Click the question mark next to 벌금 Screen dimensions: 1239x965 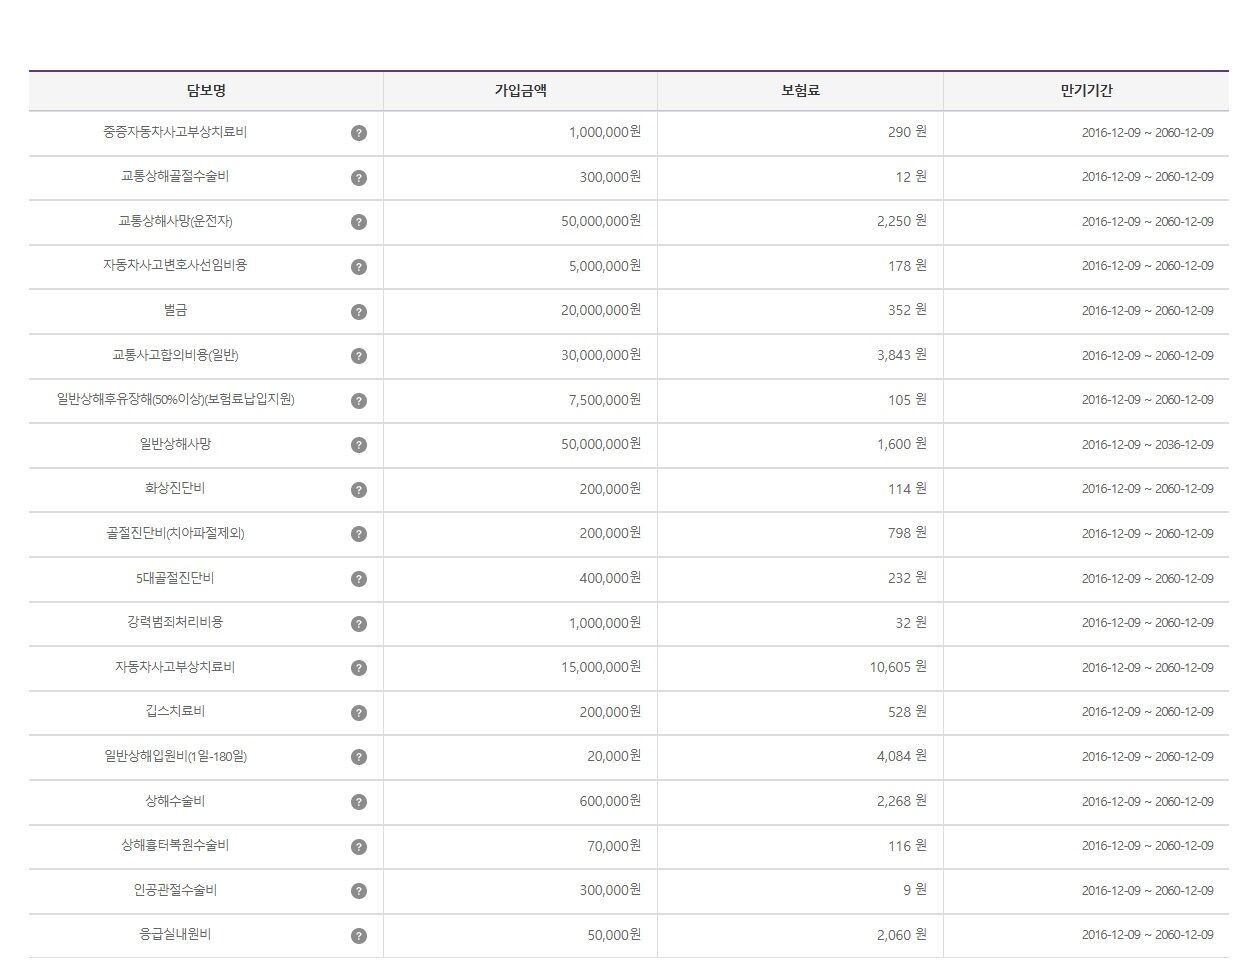359,312
